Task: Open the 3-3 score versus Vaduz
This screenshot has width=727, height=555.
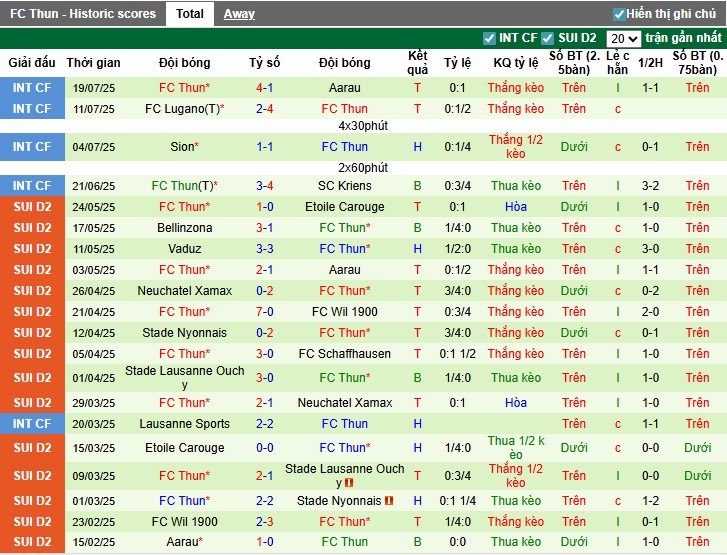Action: tap(264, 249)
